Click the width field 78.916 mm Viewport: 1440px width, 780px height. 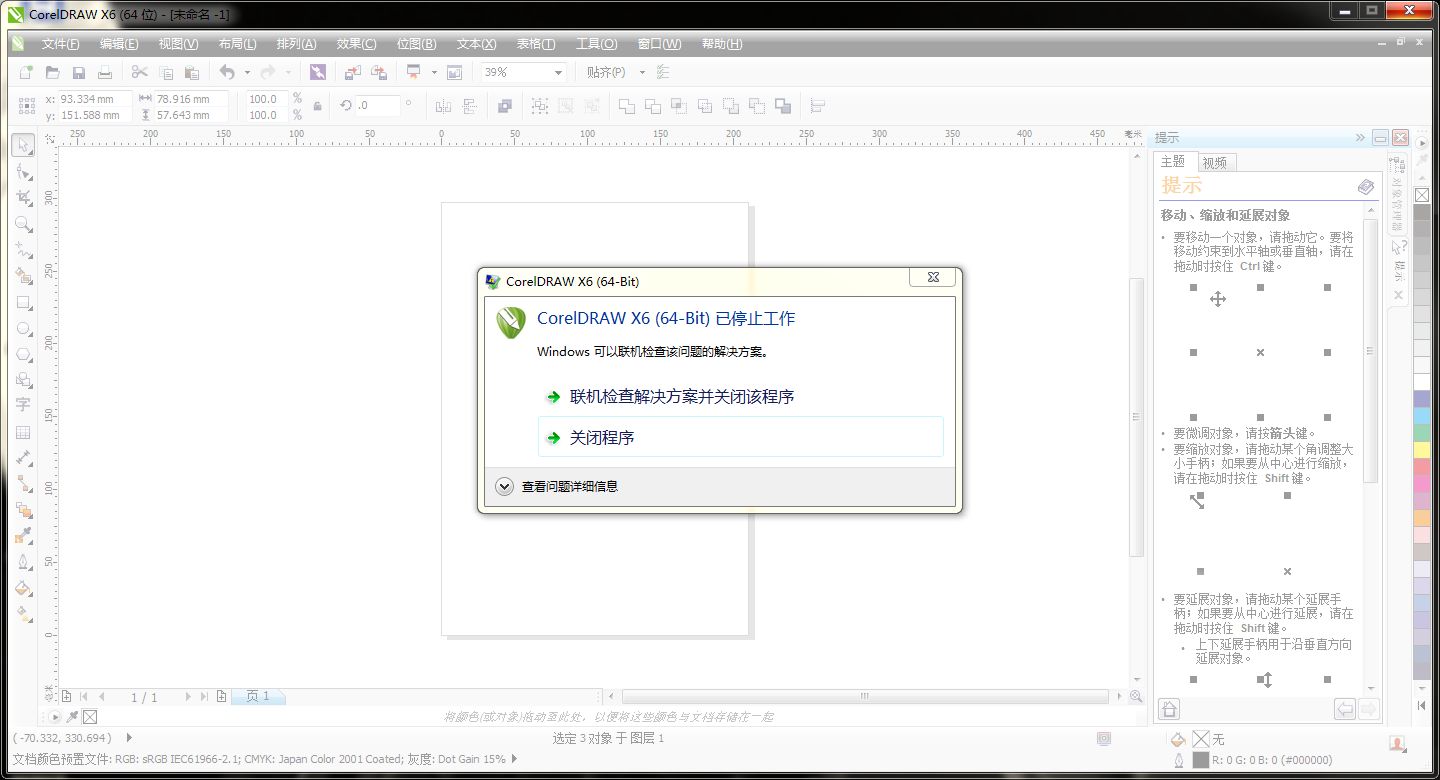coord(191,98)
